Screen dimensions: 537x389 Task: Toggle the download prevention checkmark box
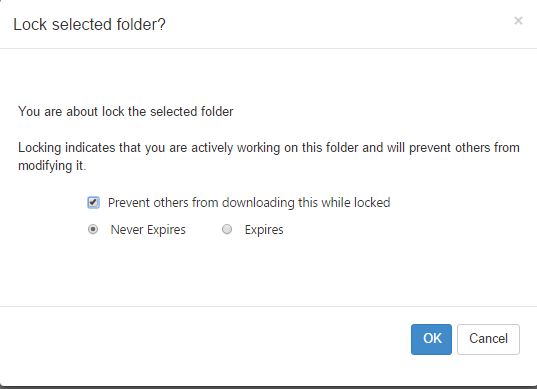click(x=93, y=202)
